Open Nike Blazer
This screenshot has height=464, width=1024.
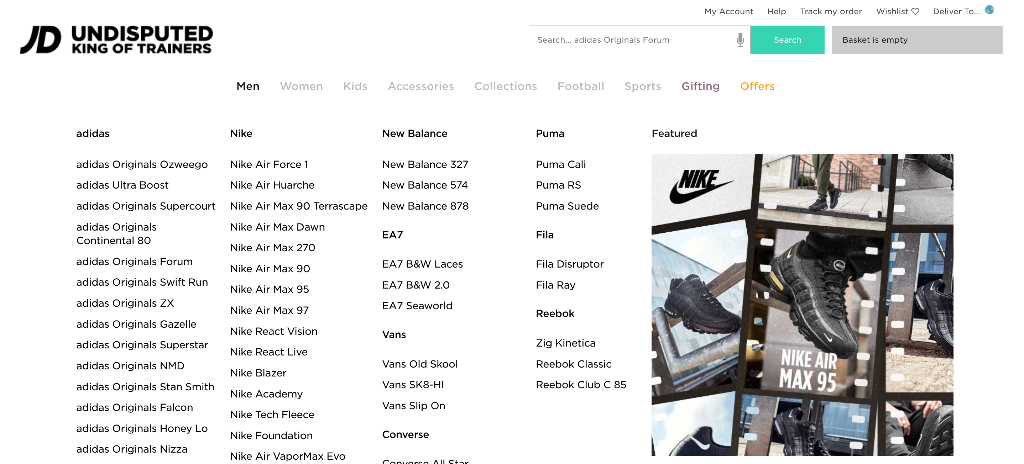258,373
